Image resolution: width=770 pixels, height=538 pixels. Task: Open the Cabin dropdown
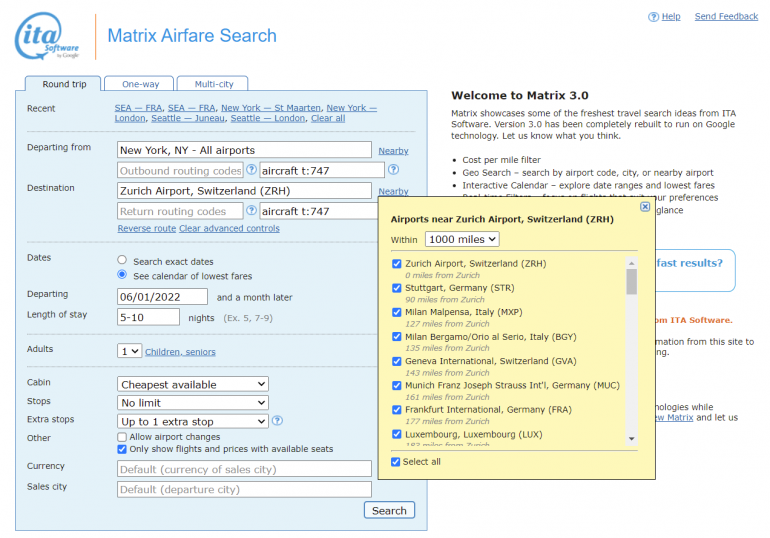pyautogui.click(x=193, y=384)
